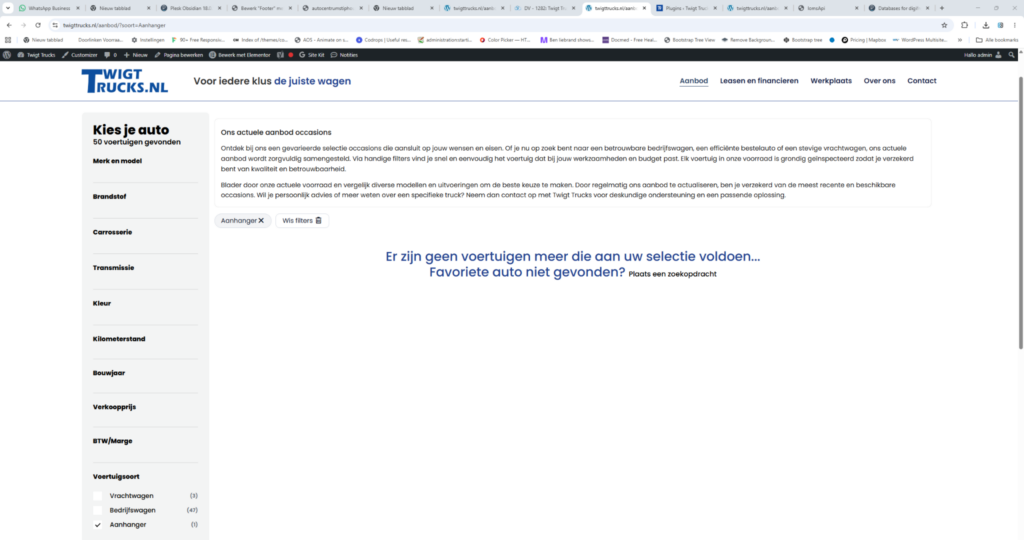Reload the page with the refresh icon
Screen dimensions: 1024x540
[x=38, y=25]
